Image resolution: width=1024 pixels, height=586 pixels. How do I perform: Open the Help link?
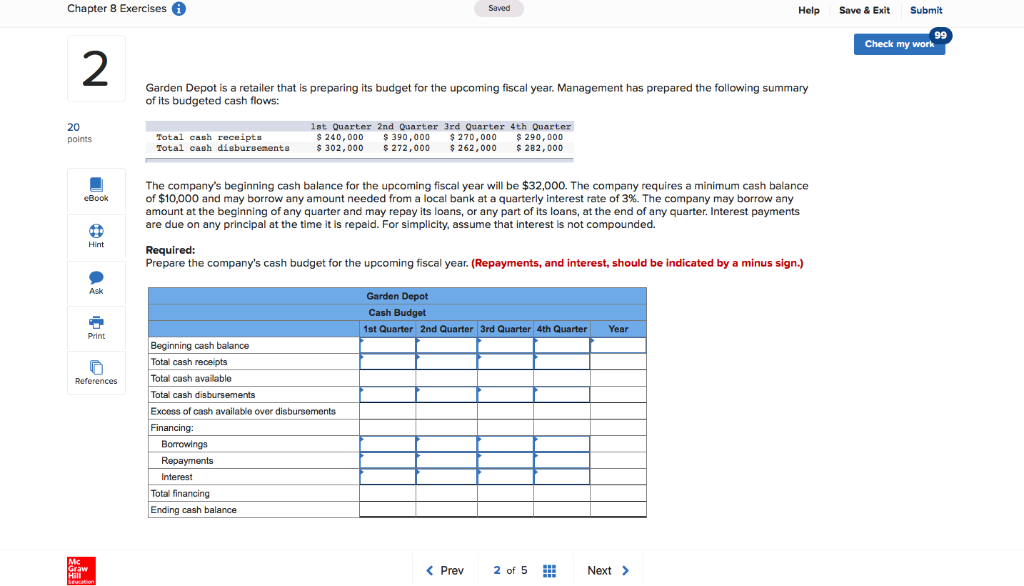[809, 9]
